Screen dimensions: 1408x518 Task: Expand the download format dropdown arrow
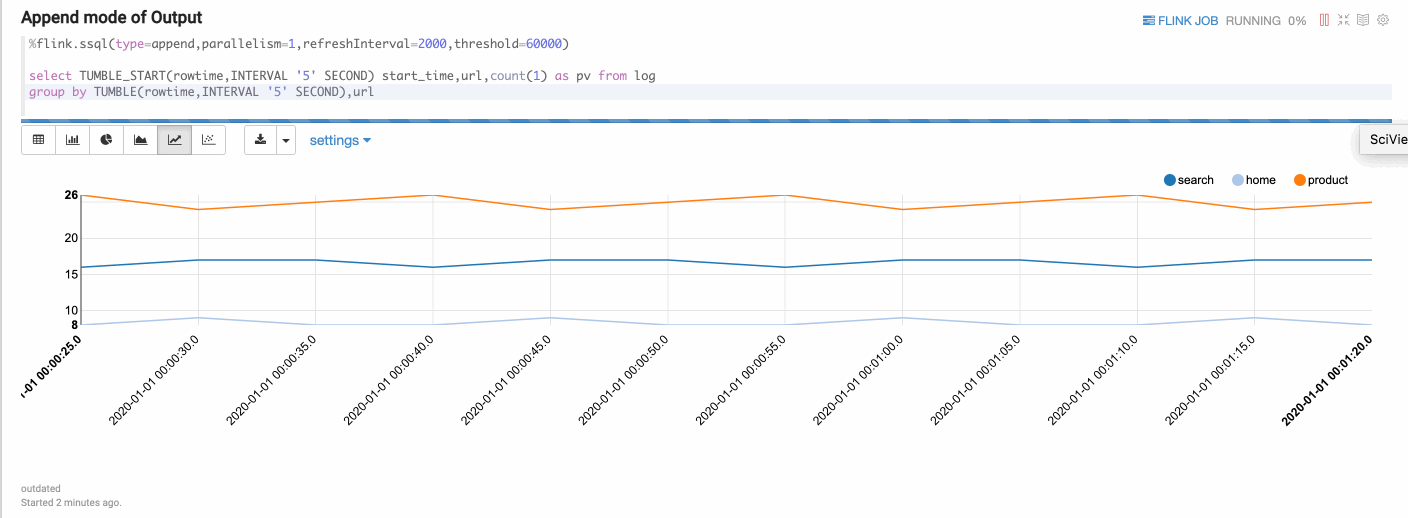pos(286,140)
